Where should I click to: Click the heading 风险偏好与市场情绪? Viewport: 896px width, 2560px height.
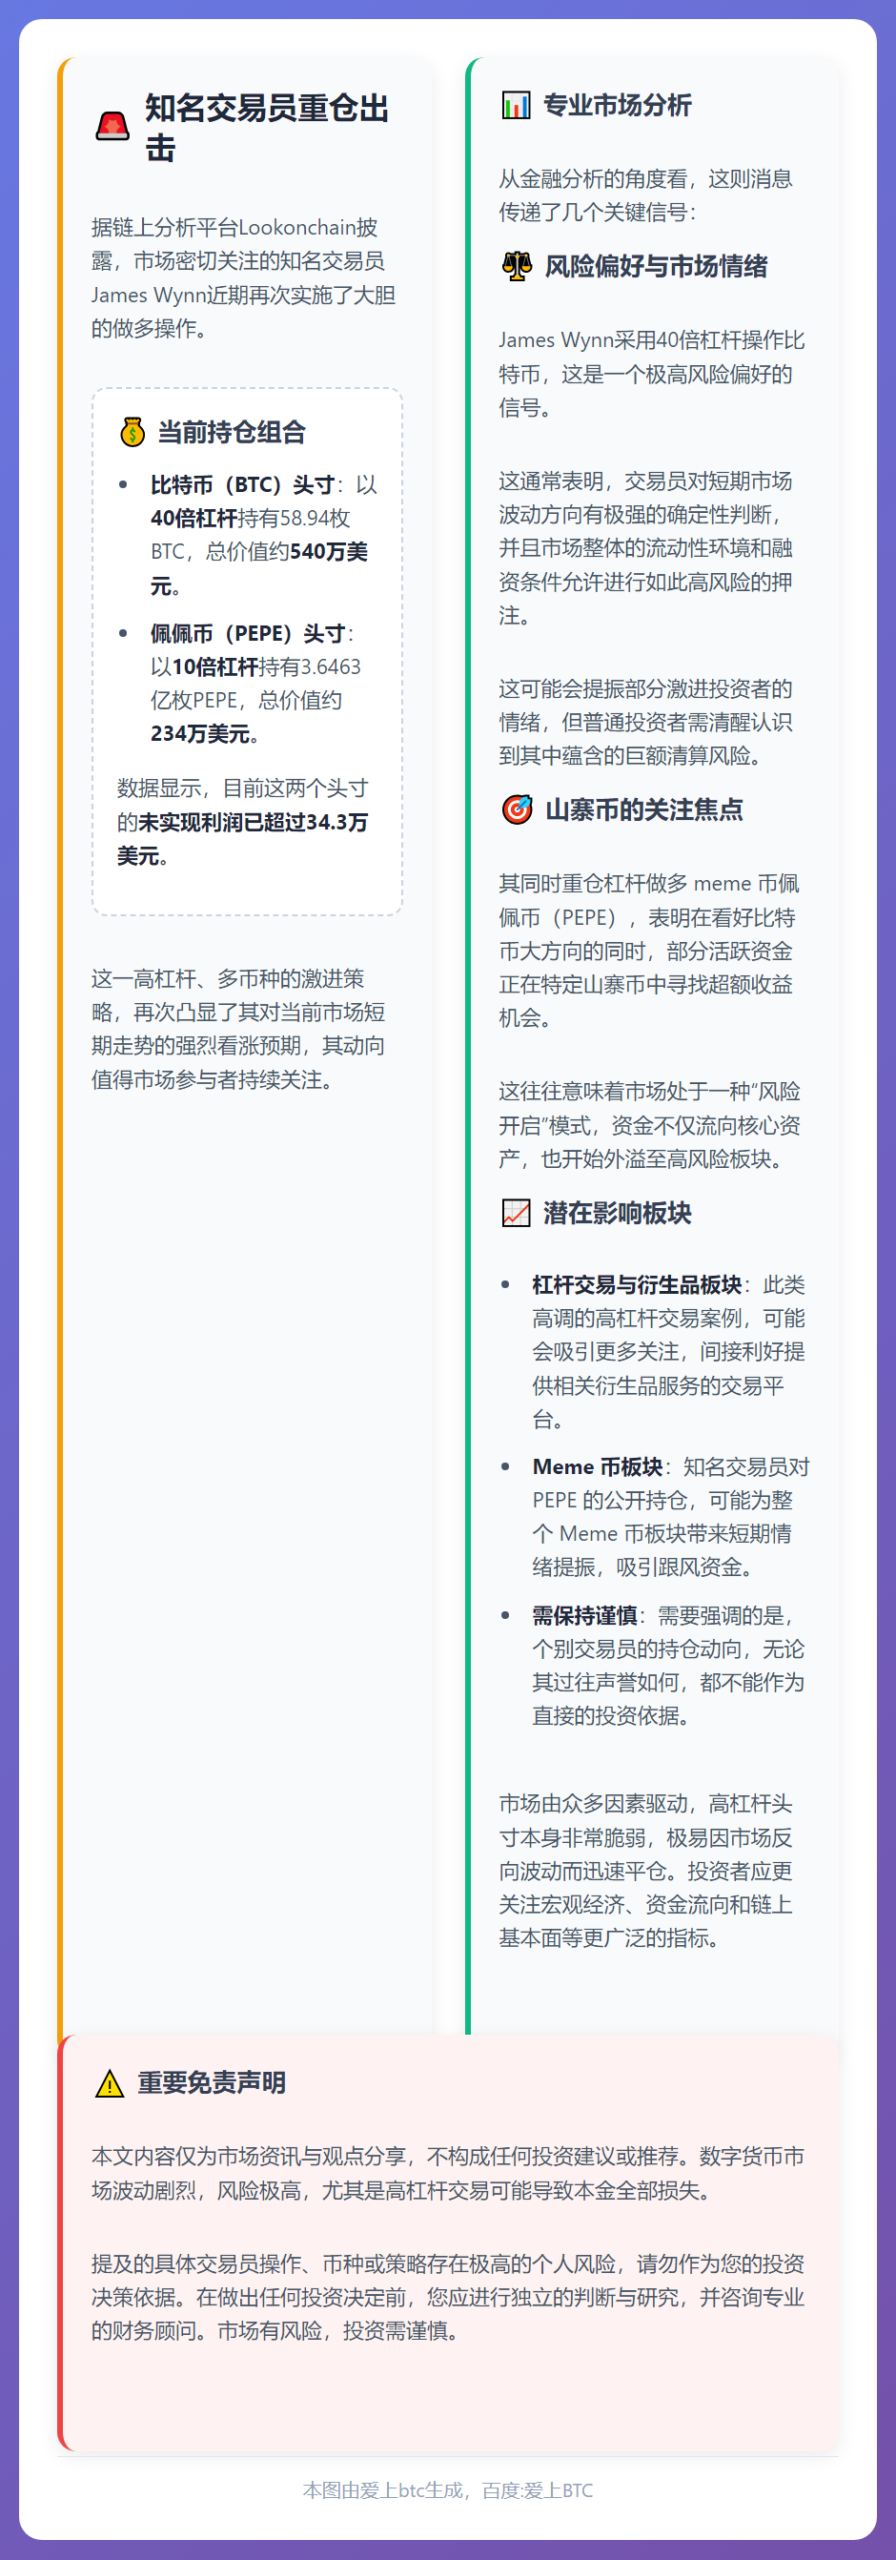[656, 266]
